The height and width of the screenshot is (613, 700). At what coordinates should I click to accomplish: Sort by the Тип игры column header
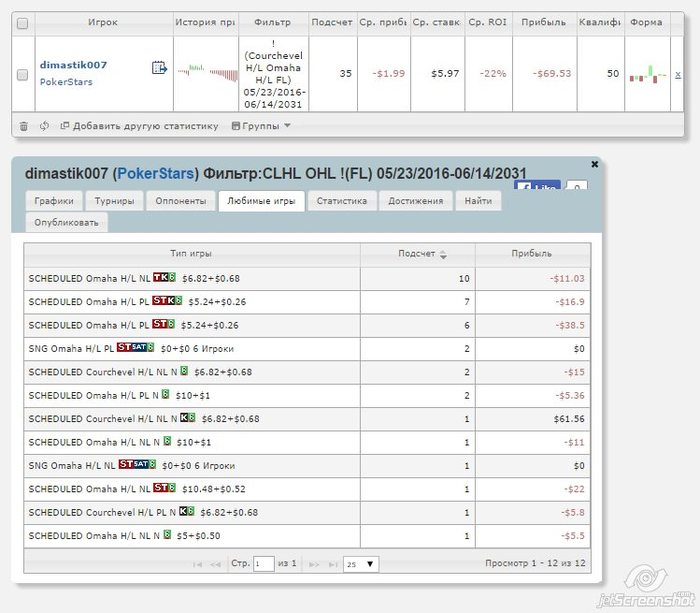[192, 254]
